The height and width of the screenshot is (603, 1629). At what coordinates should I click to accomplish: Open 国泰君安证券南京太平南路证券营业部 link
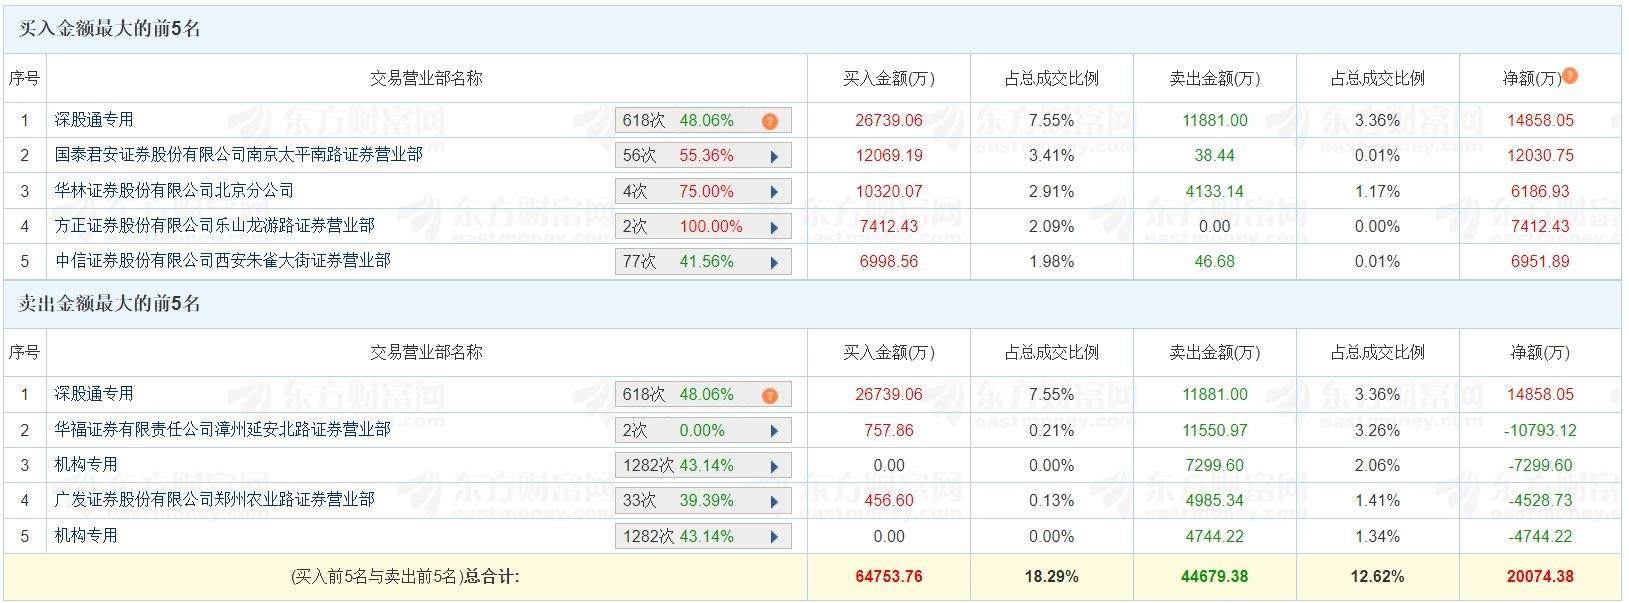238,155
